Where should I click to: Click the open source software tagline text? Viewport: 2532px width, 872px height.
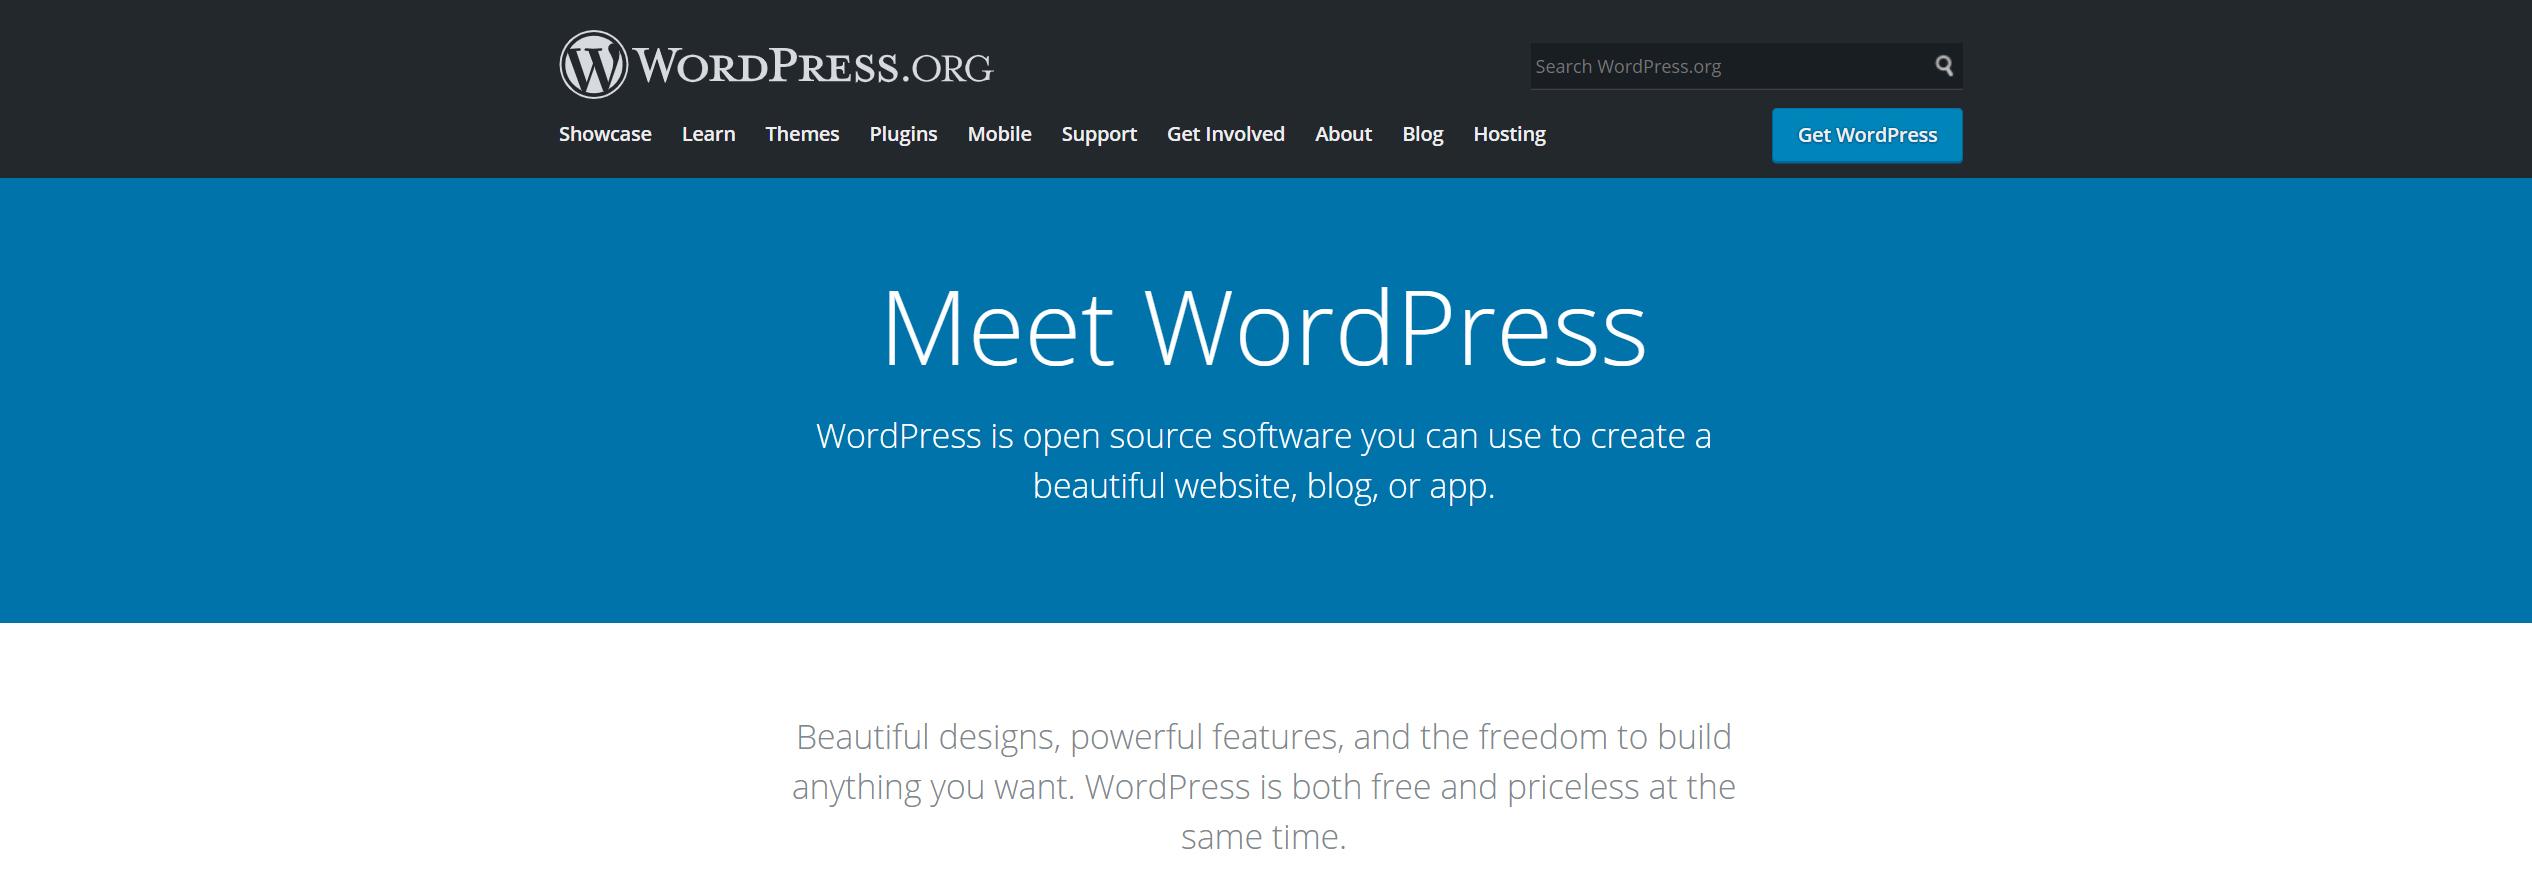[x=1264, y=461]
